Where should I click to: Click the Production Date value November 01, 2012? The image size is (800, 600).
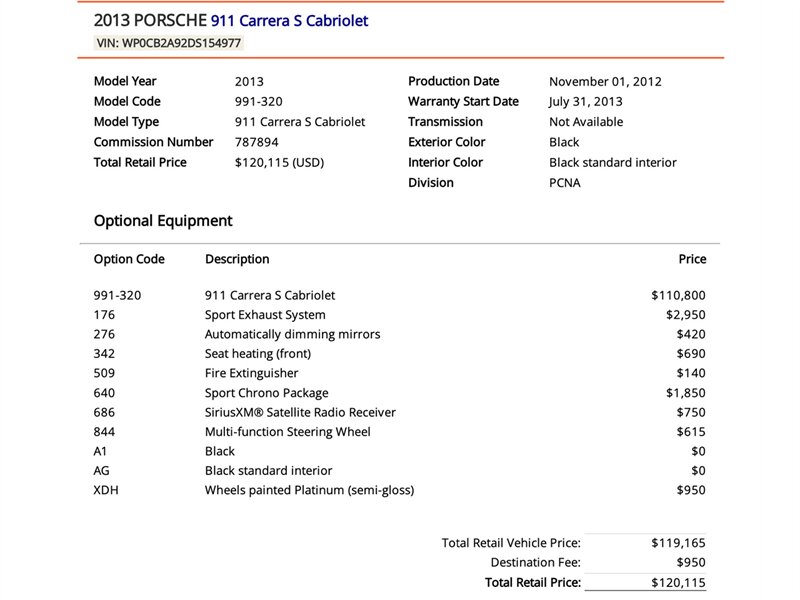605,82
